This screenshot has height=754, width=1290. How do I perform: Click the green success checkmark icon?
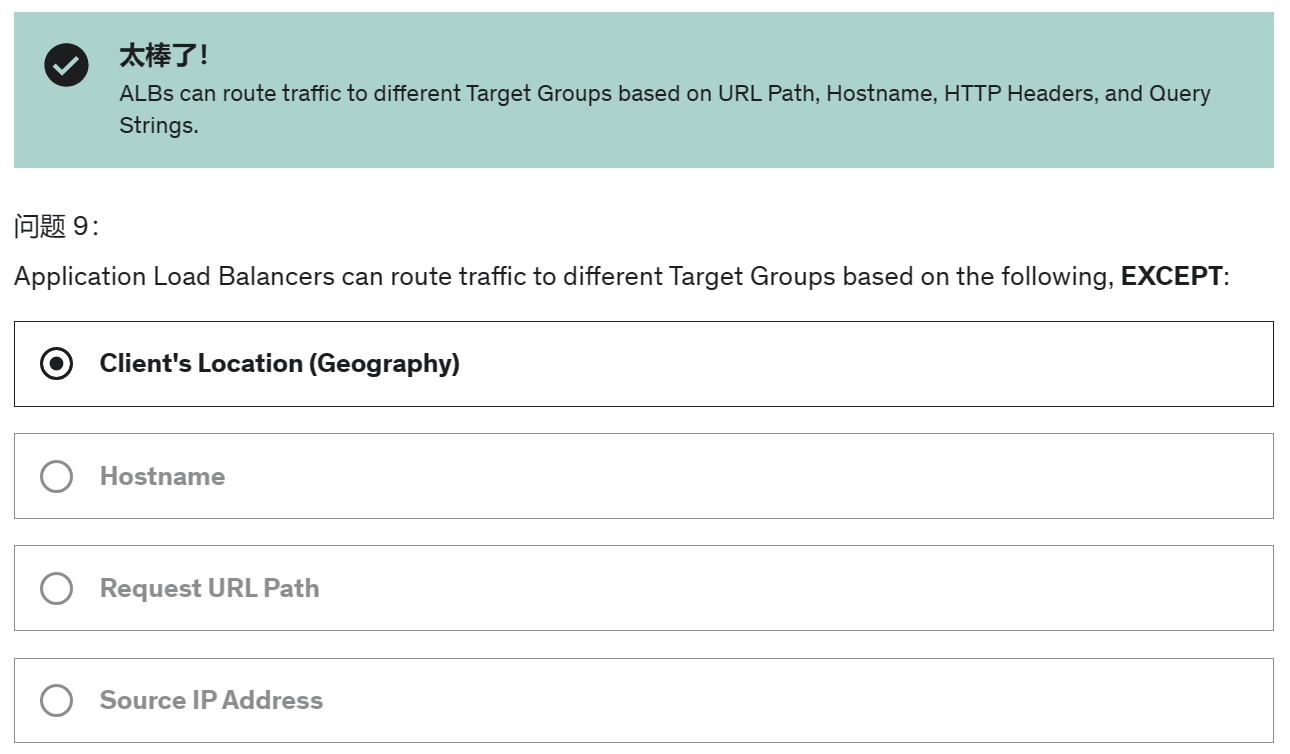(x=66, y=65)
